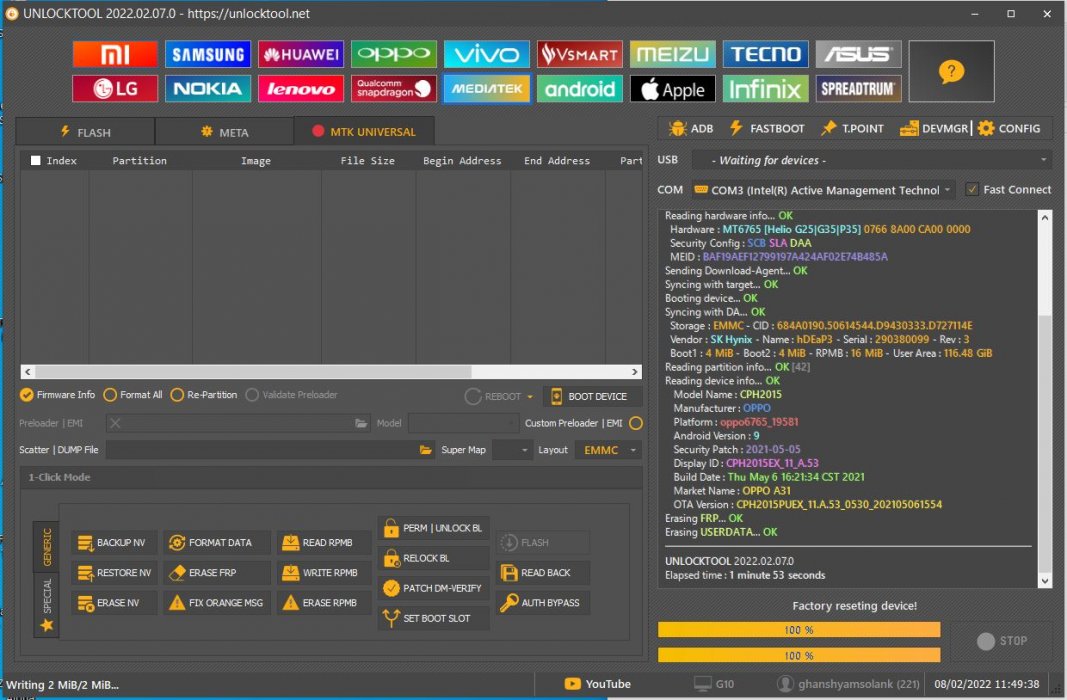1067x700 pixels.
Task: Launch DEVMGR device manager
Action: pyautogui.click(x=934, y=129)
